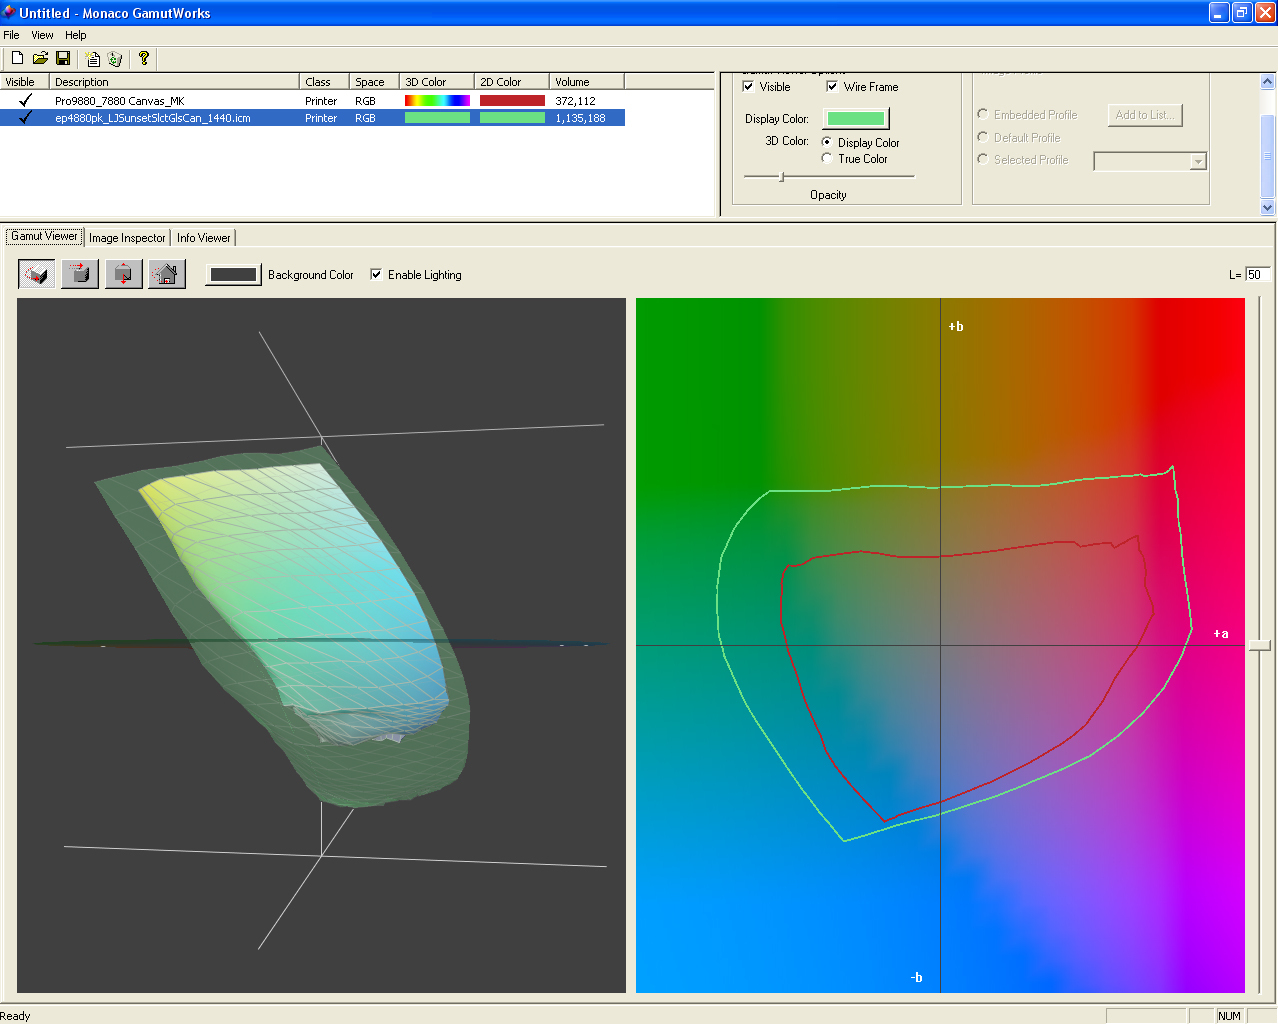
Task: Select the True Color radio button
Action: point(827,159)
